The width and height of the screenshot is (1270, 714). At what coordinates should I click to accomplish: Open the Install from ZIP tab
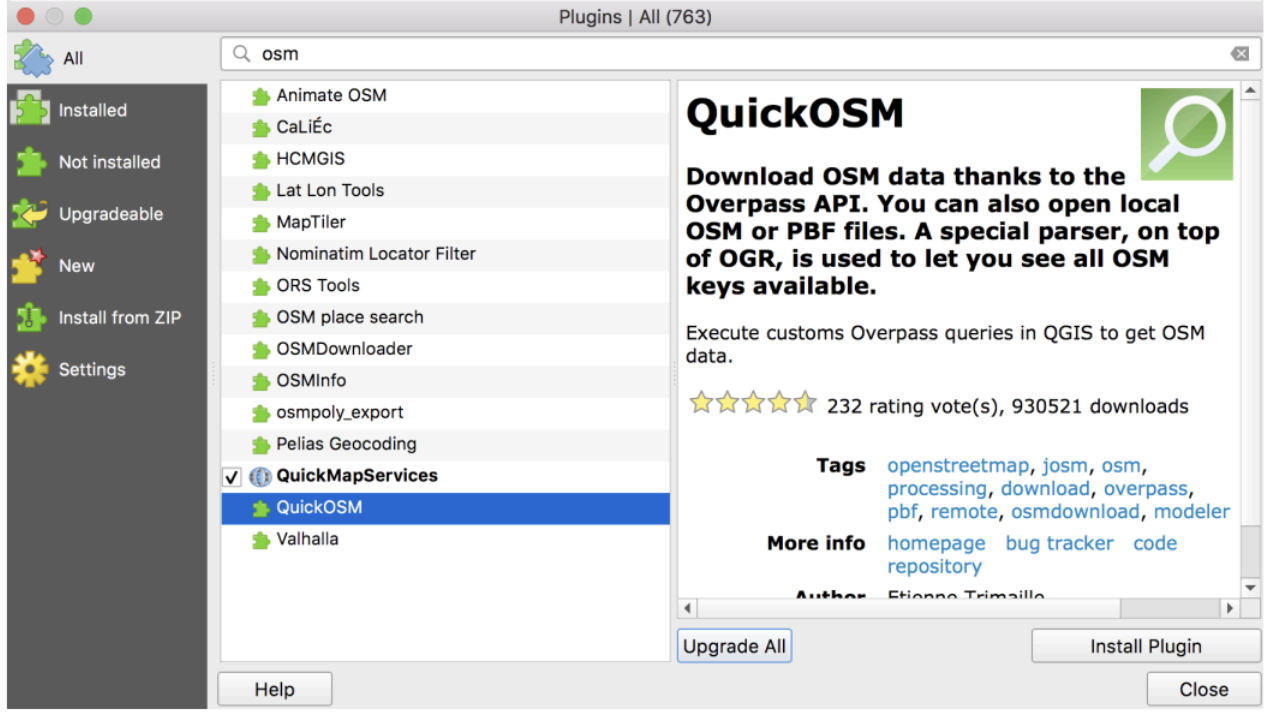(x=107, y=318)
